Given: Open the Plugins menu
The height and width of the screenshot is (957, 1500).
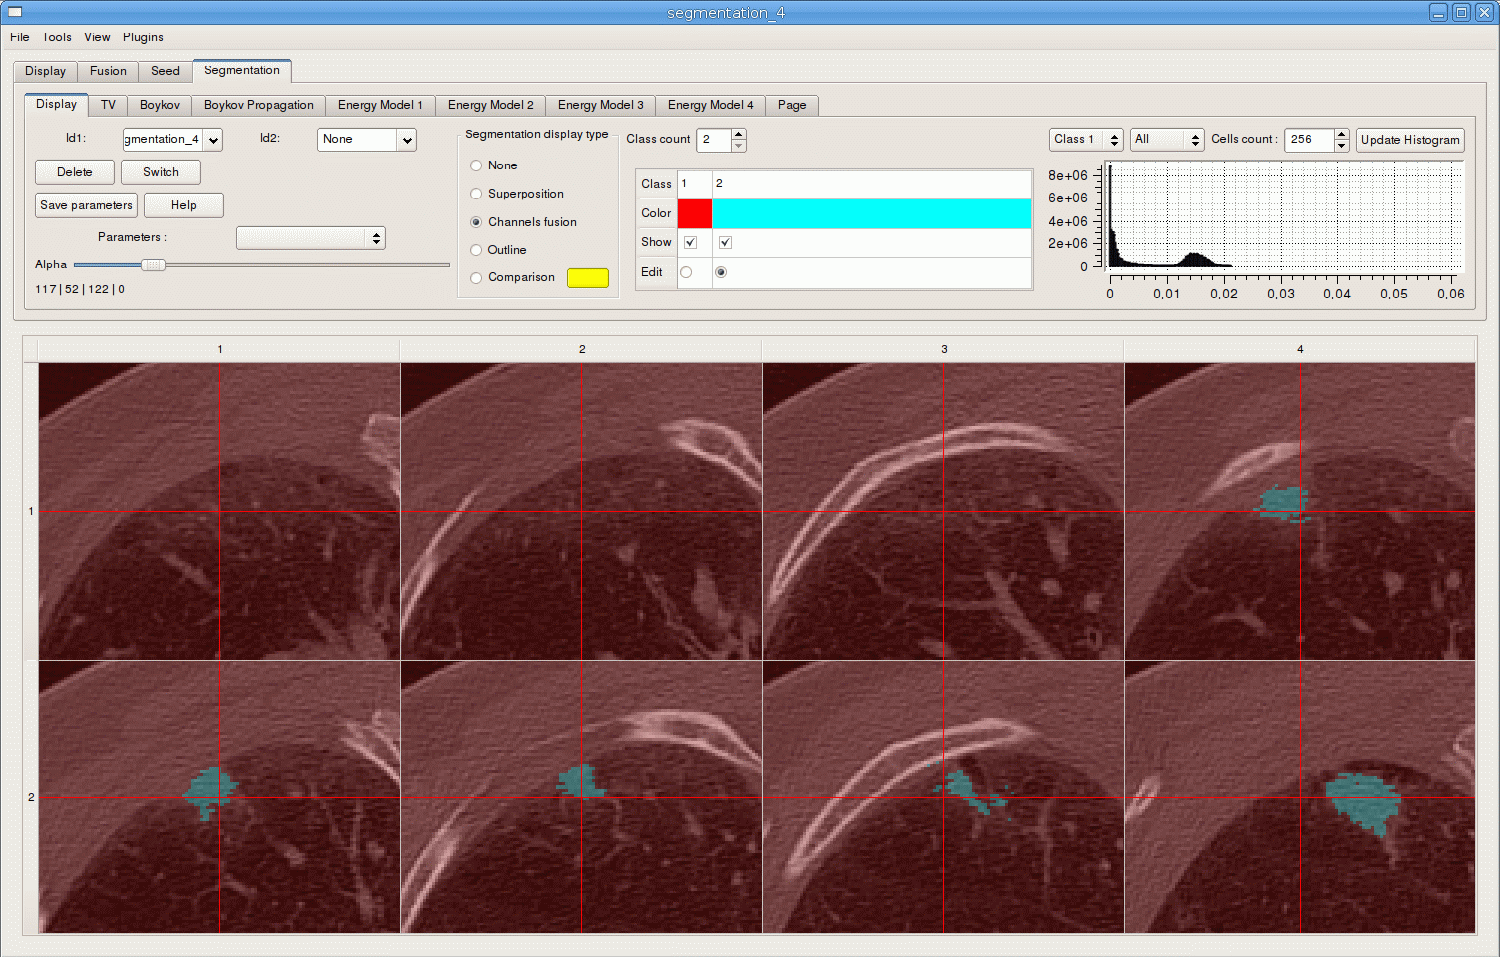Looking at the screenshot, I should (143, 37).
